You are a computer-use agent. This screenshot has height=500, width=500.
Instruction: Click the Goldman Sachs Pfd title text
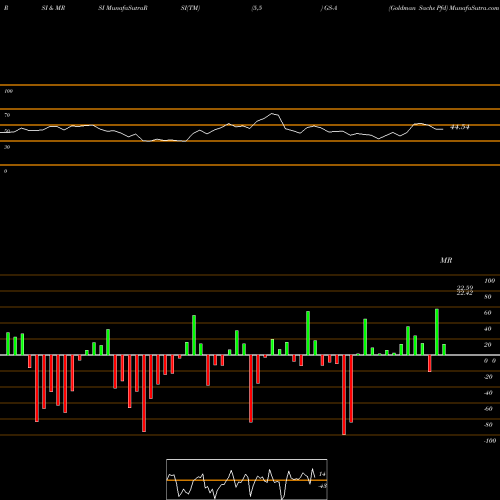pyautogui.click(x=418, y=8)
